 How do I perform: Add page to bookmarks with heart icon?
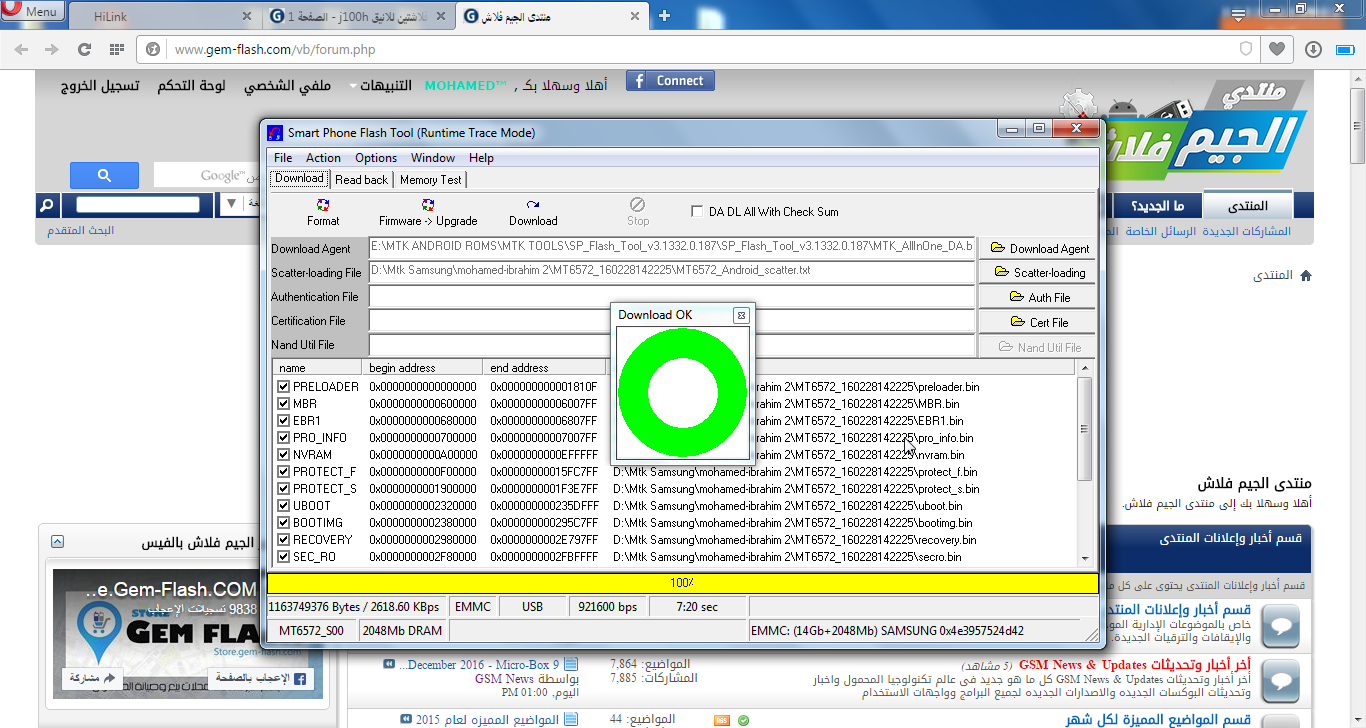click(1277, 49)
